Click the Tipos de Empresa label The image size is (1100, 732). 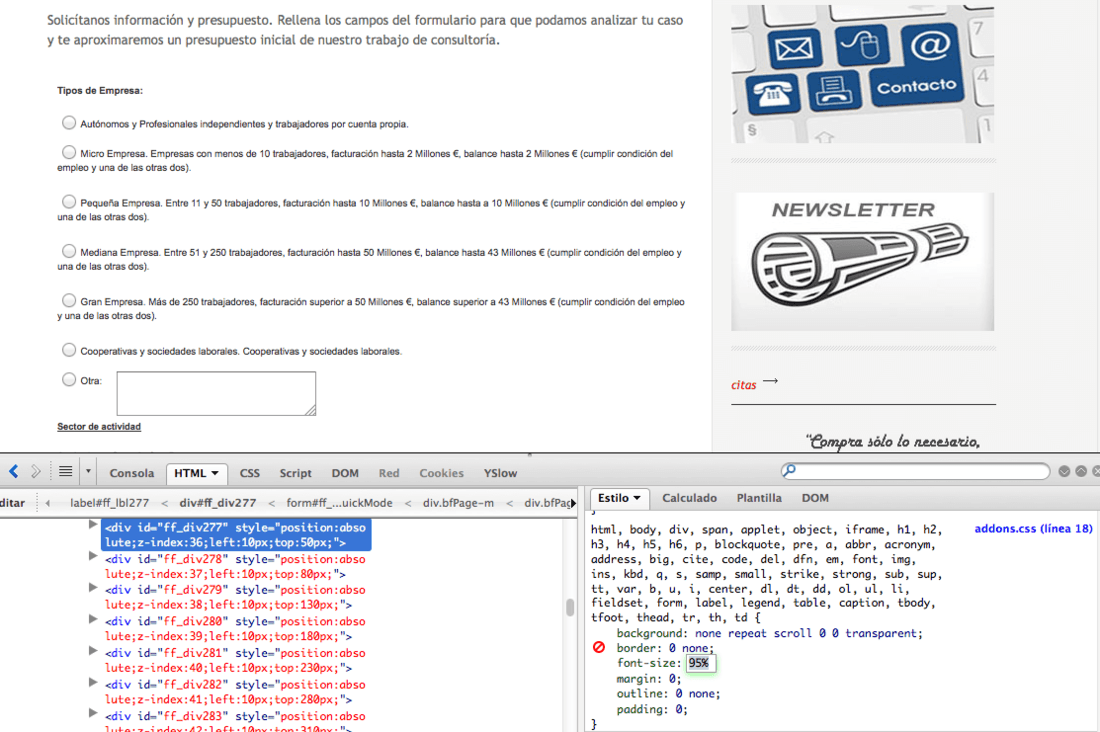(100, 91)
